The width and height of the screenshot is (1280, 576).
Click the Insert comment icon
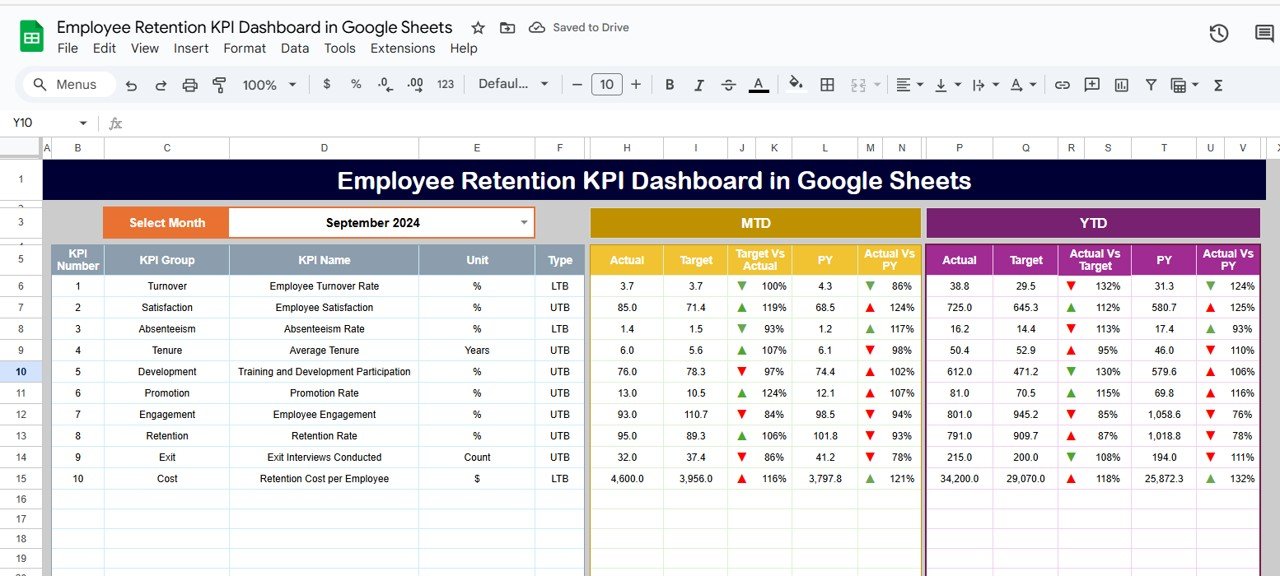click(x=1091, y=84)
